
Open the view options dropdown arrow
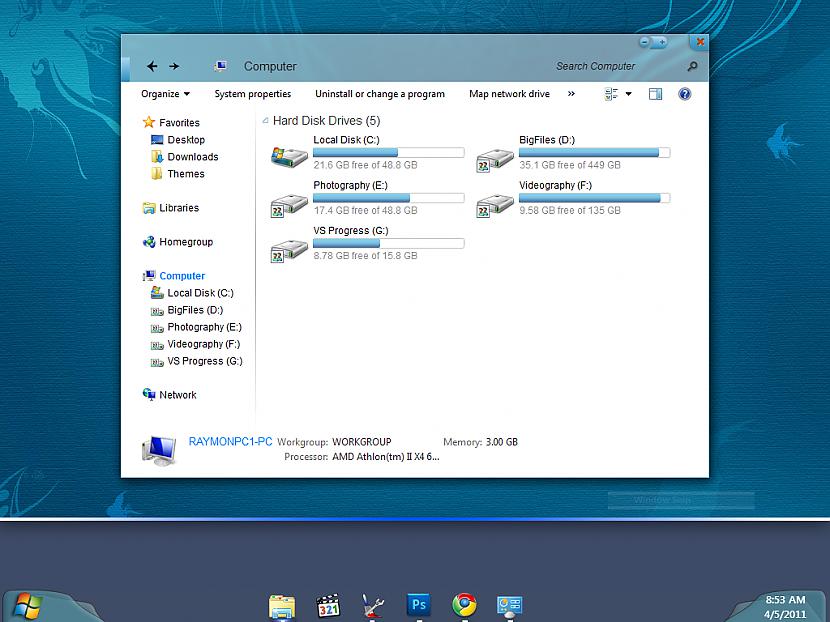pyautogui.click(x=628, y=94)
